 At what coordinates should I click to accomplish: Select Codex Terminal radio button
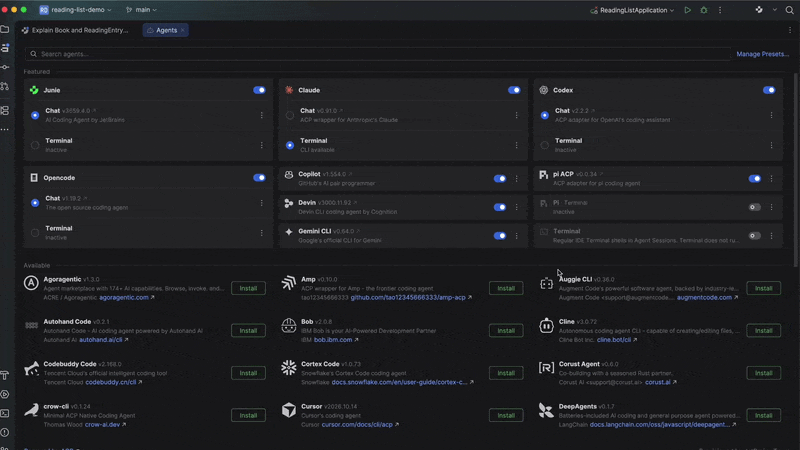tap(544, 145)
